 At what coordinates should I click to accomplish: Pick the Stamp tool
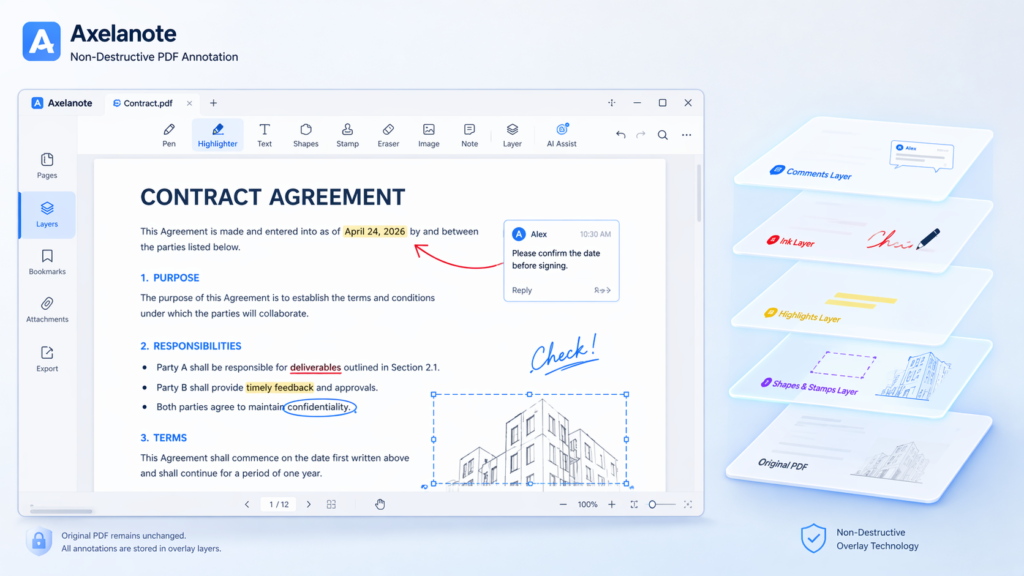(347, 134)
